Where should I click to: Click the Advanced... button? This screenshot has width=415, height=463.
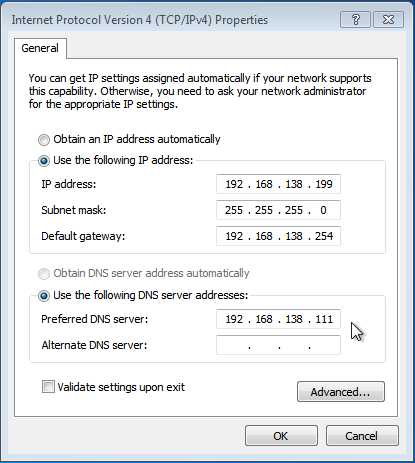point(341,392)
